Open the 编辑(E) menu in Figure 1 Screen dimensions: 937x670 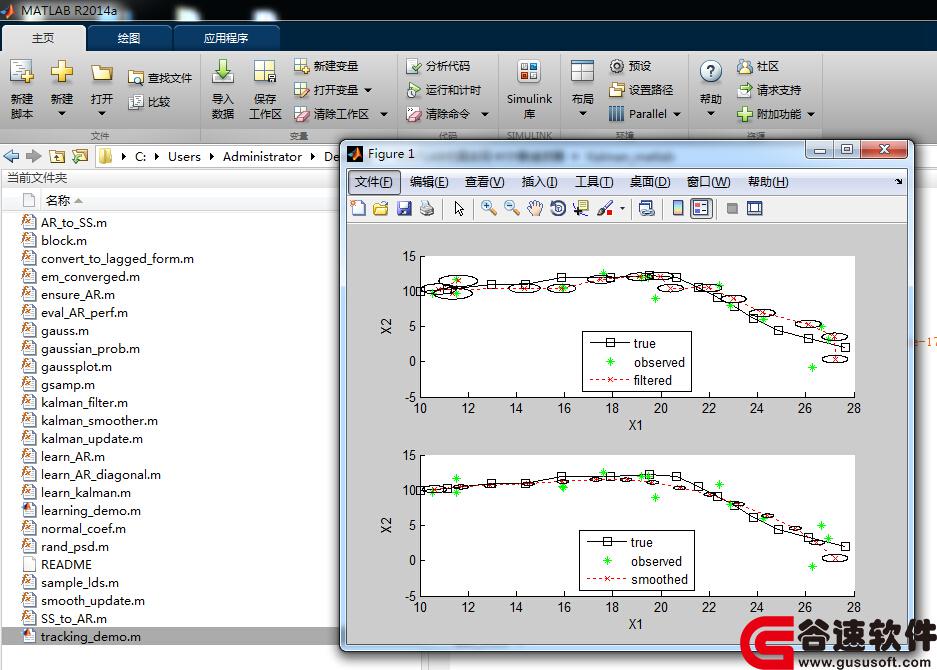429,182
